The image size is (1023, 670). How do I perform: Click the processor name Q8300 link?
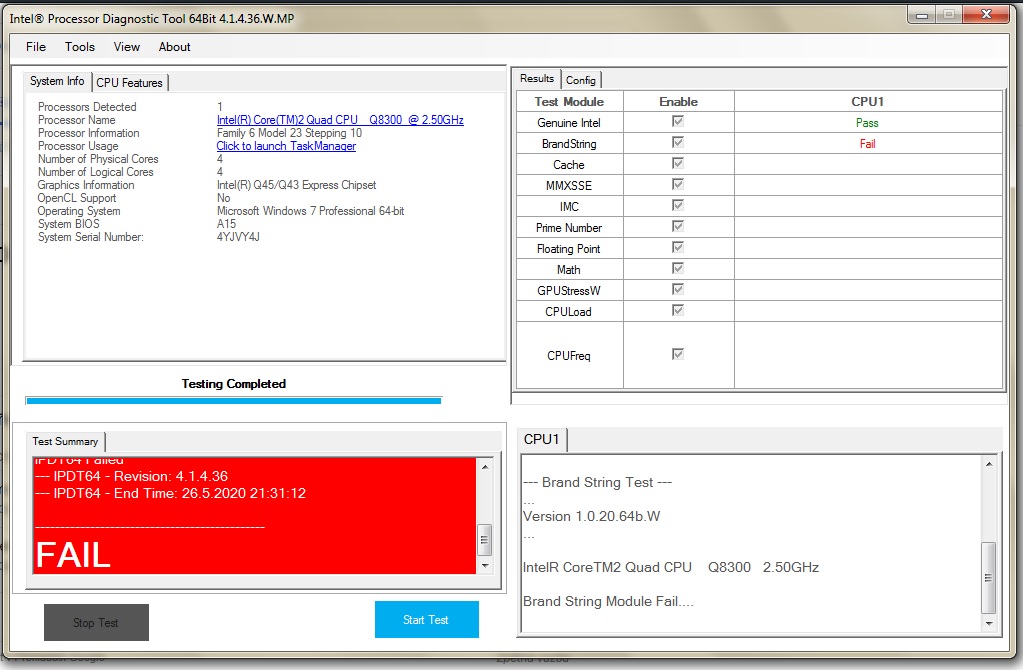(340, 120)
